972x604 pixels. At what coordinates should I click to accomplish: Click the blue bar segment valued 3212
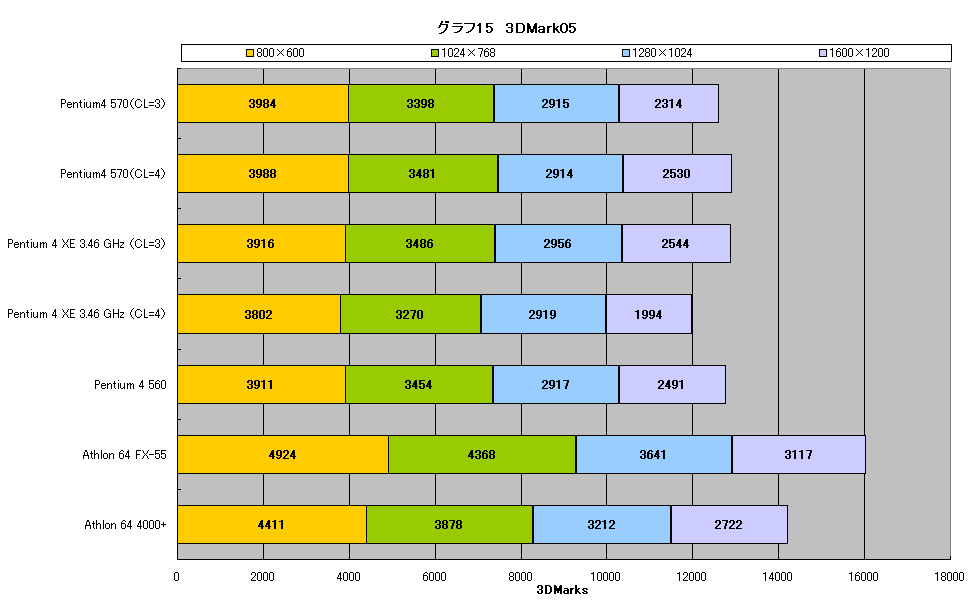point(602,525)
